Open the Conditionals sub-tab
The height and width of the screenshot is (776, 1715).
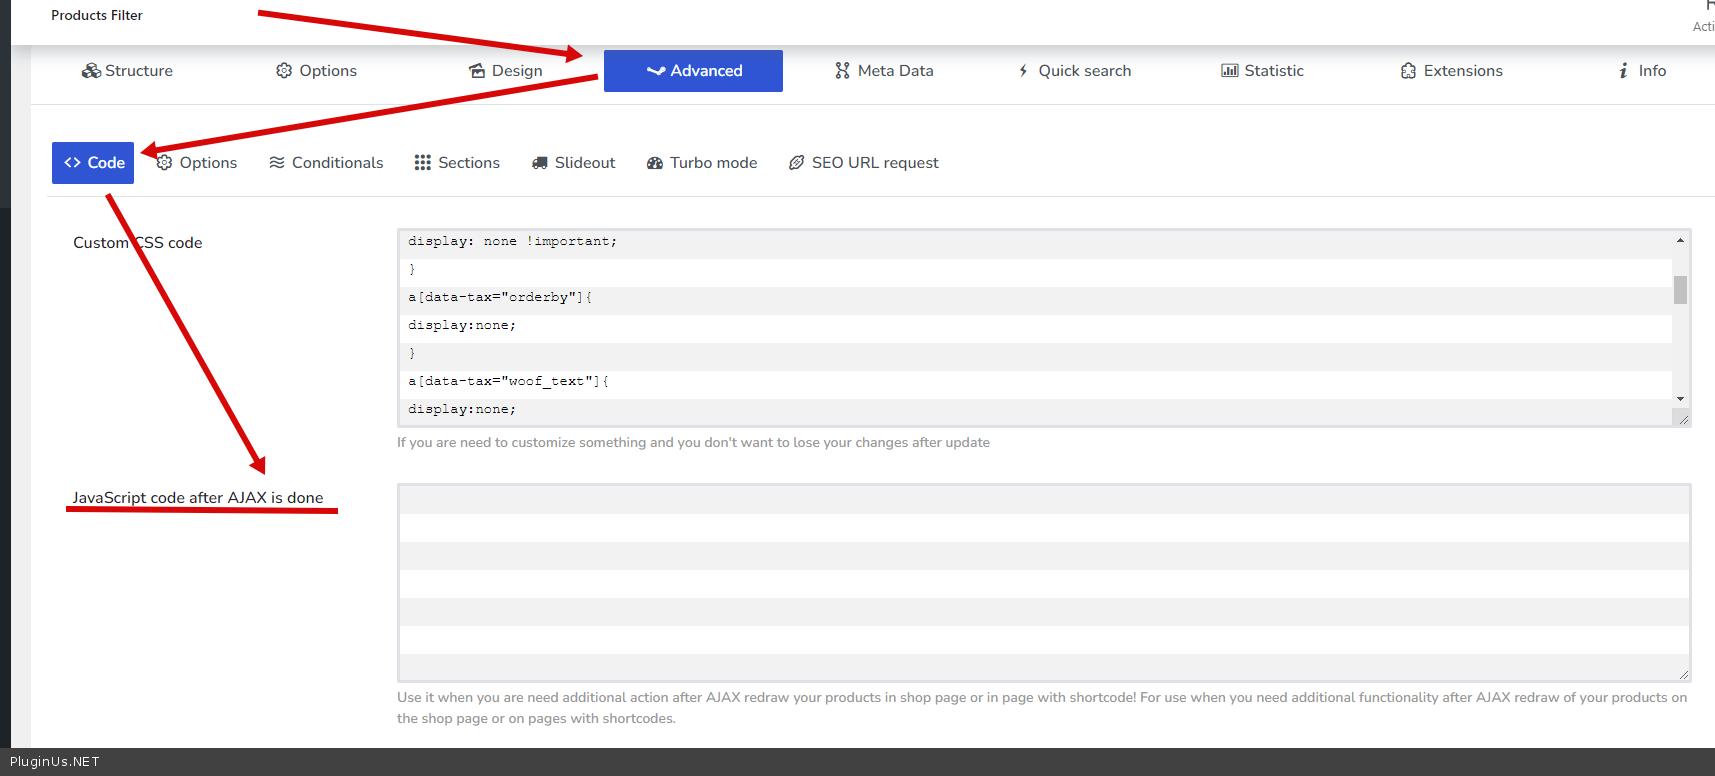(x=326, y=163)
